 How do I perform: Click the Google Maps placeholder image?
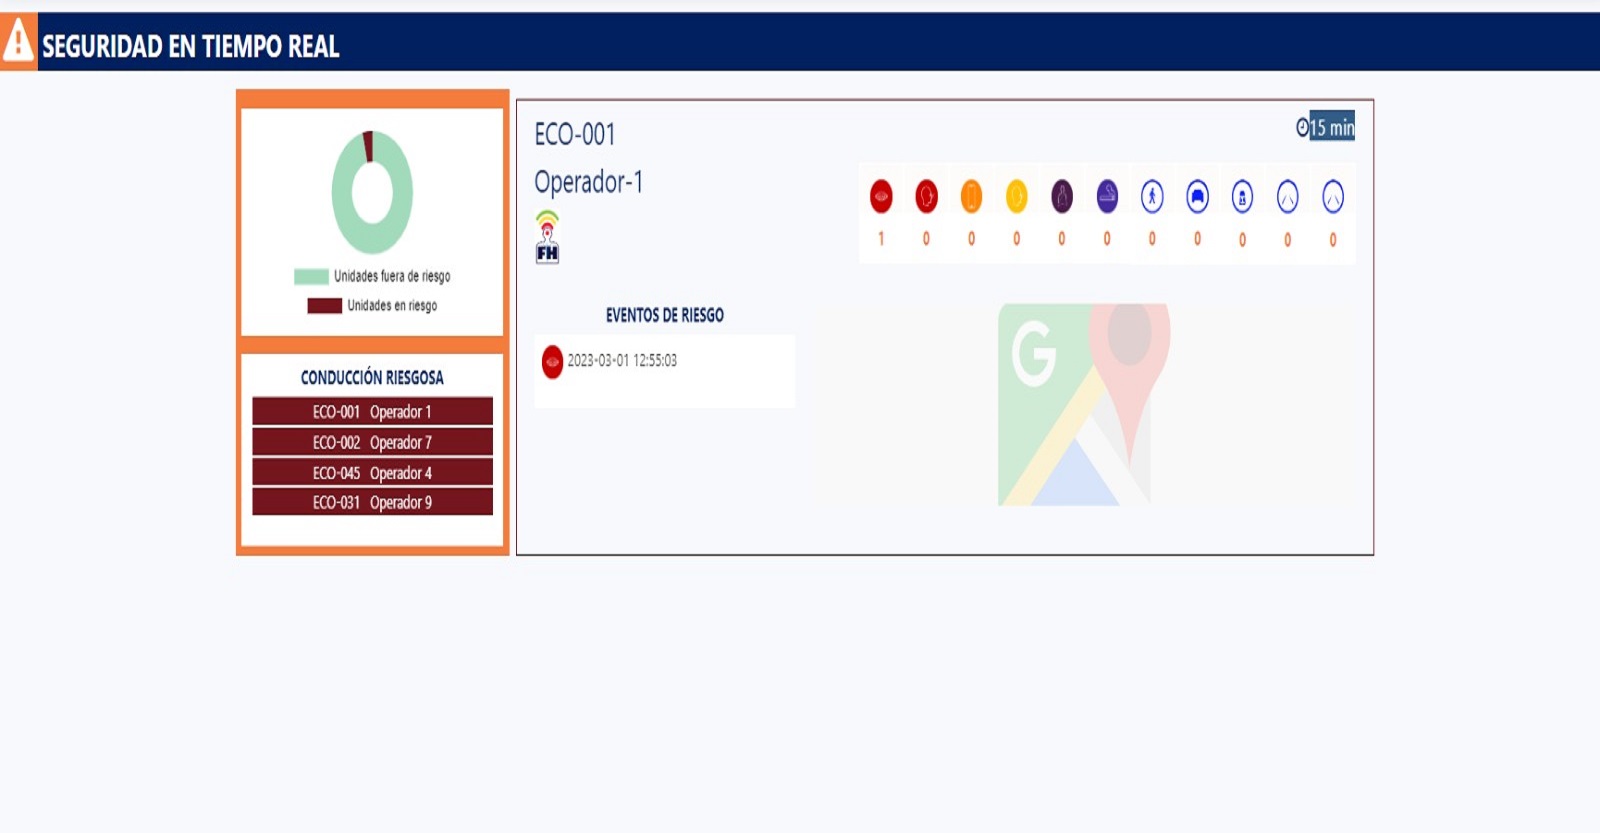(1084, 404)
